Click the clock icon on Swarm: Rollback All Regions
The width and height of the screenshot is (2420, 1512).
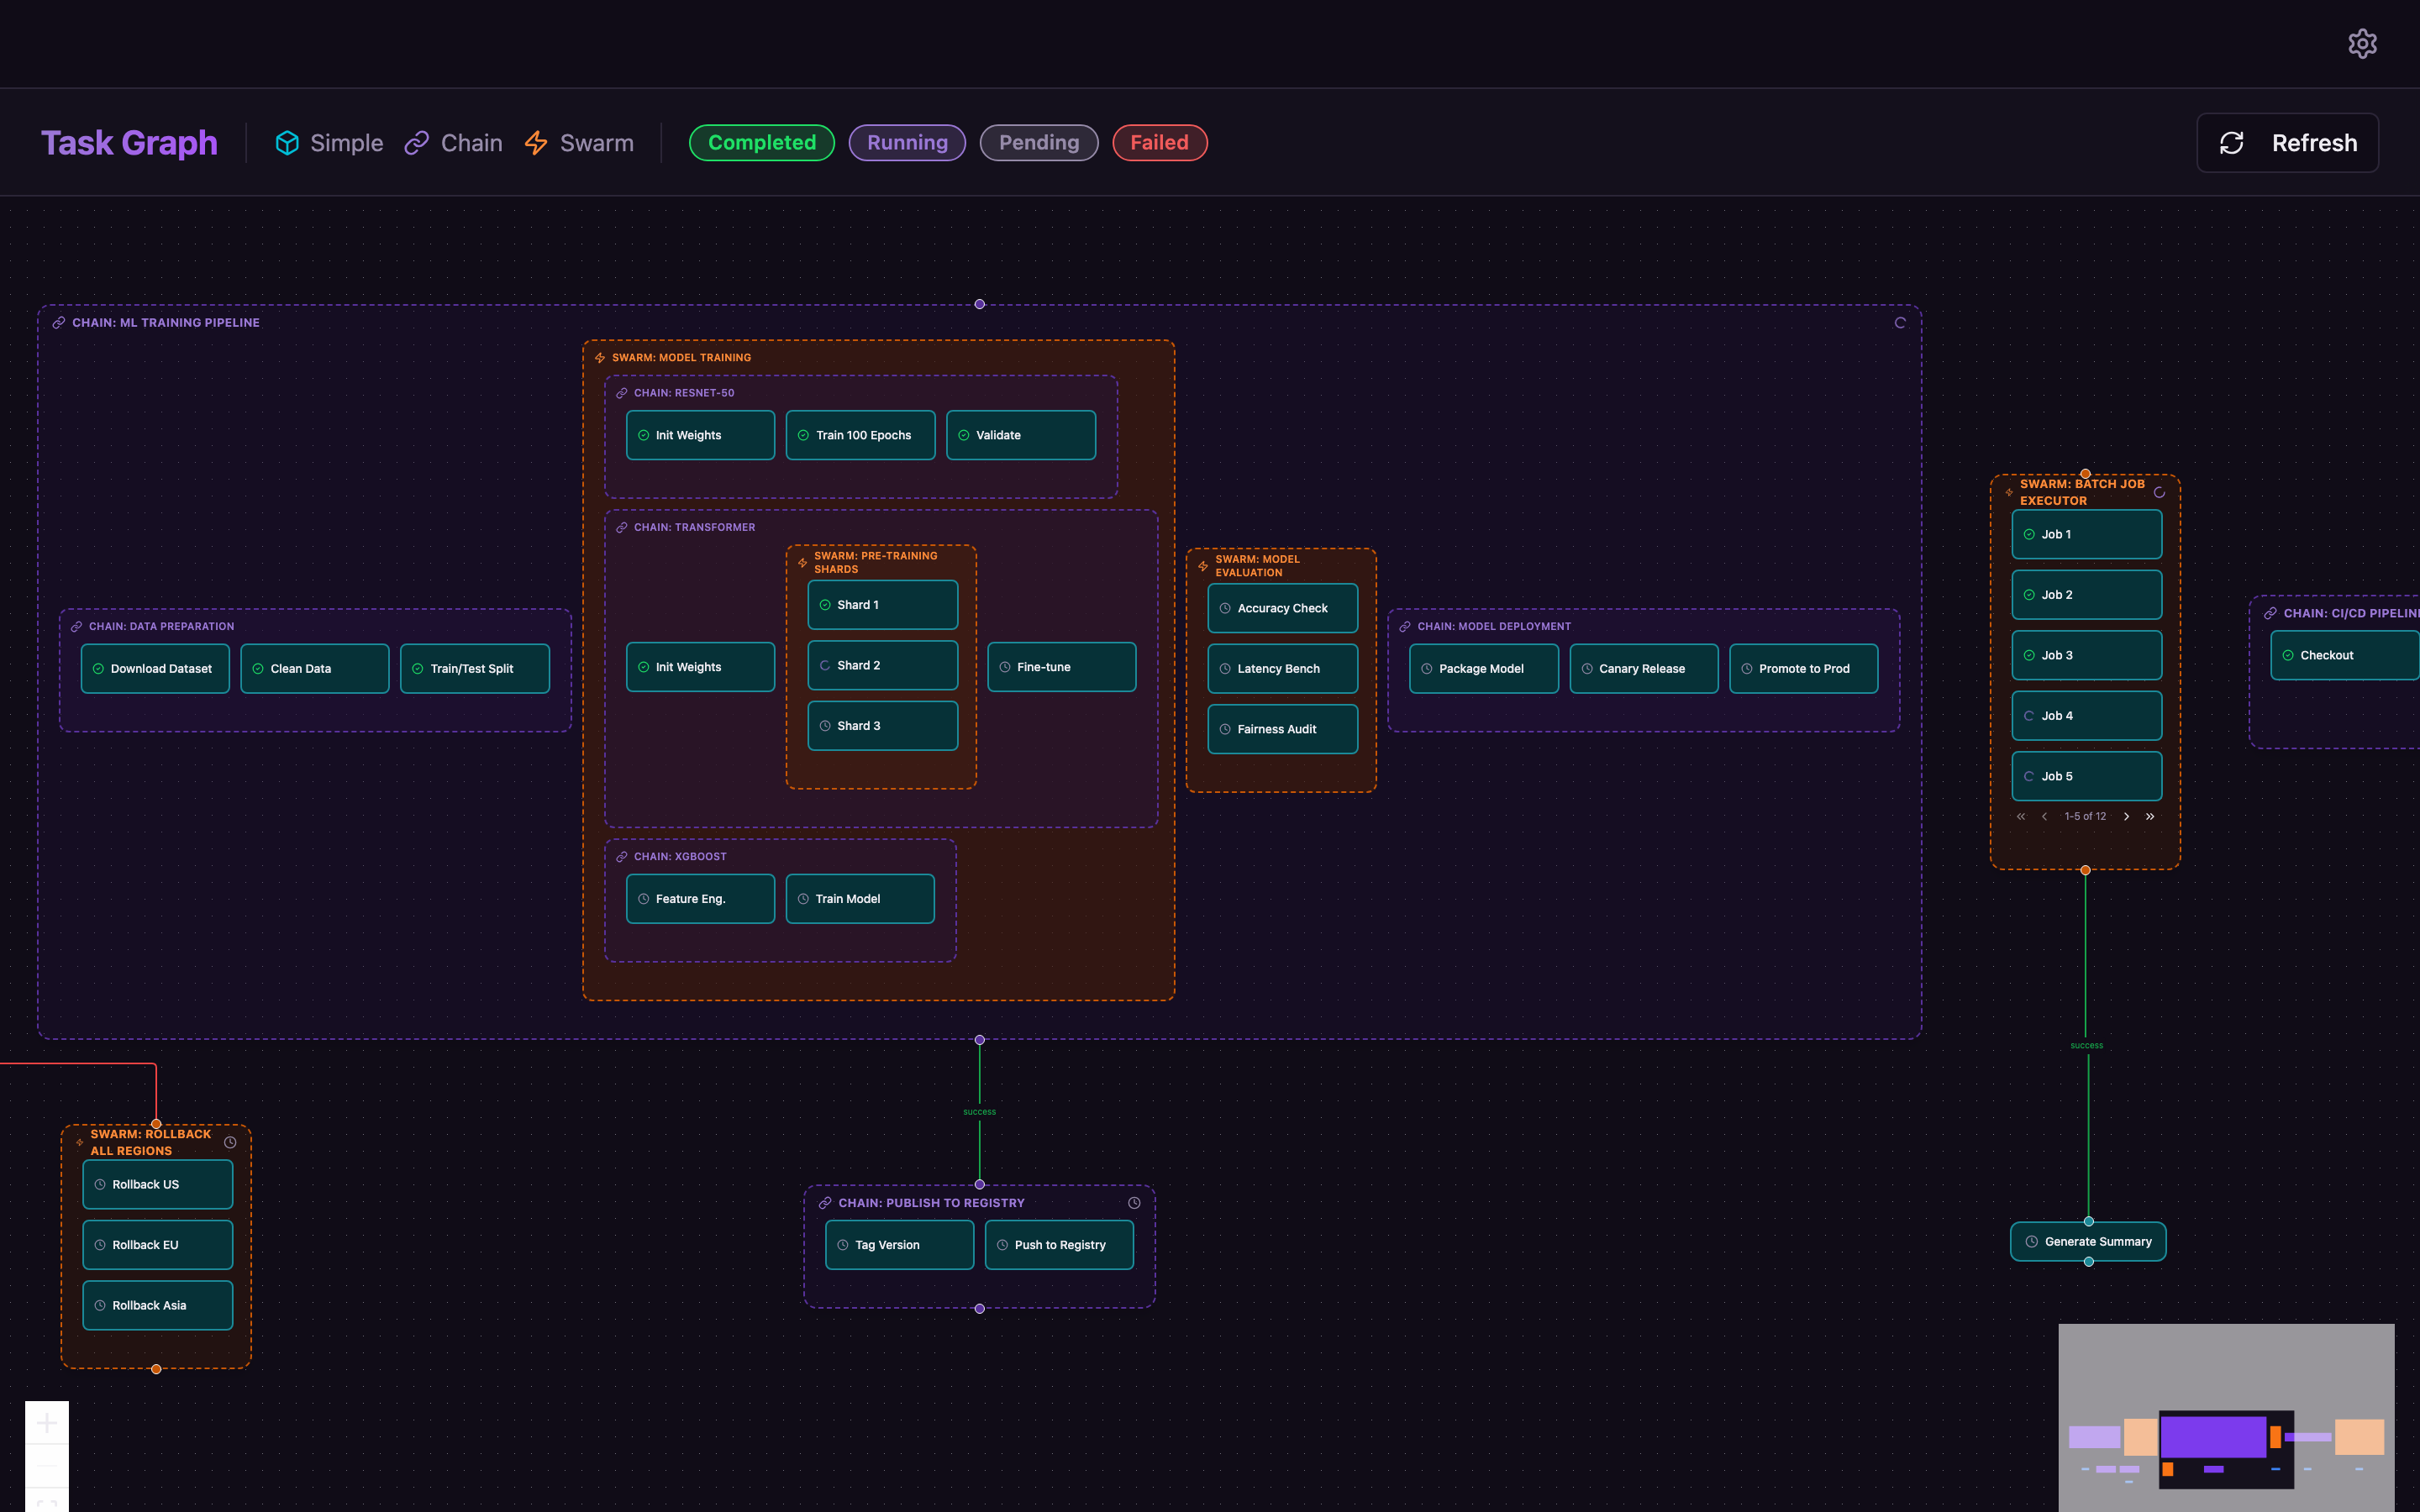click(x=231, y=1141)
